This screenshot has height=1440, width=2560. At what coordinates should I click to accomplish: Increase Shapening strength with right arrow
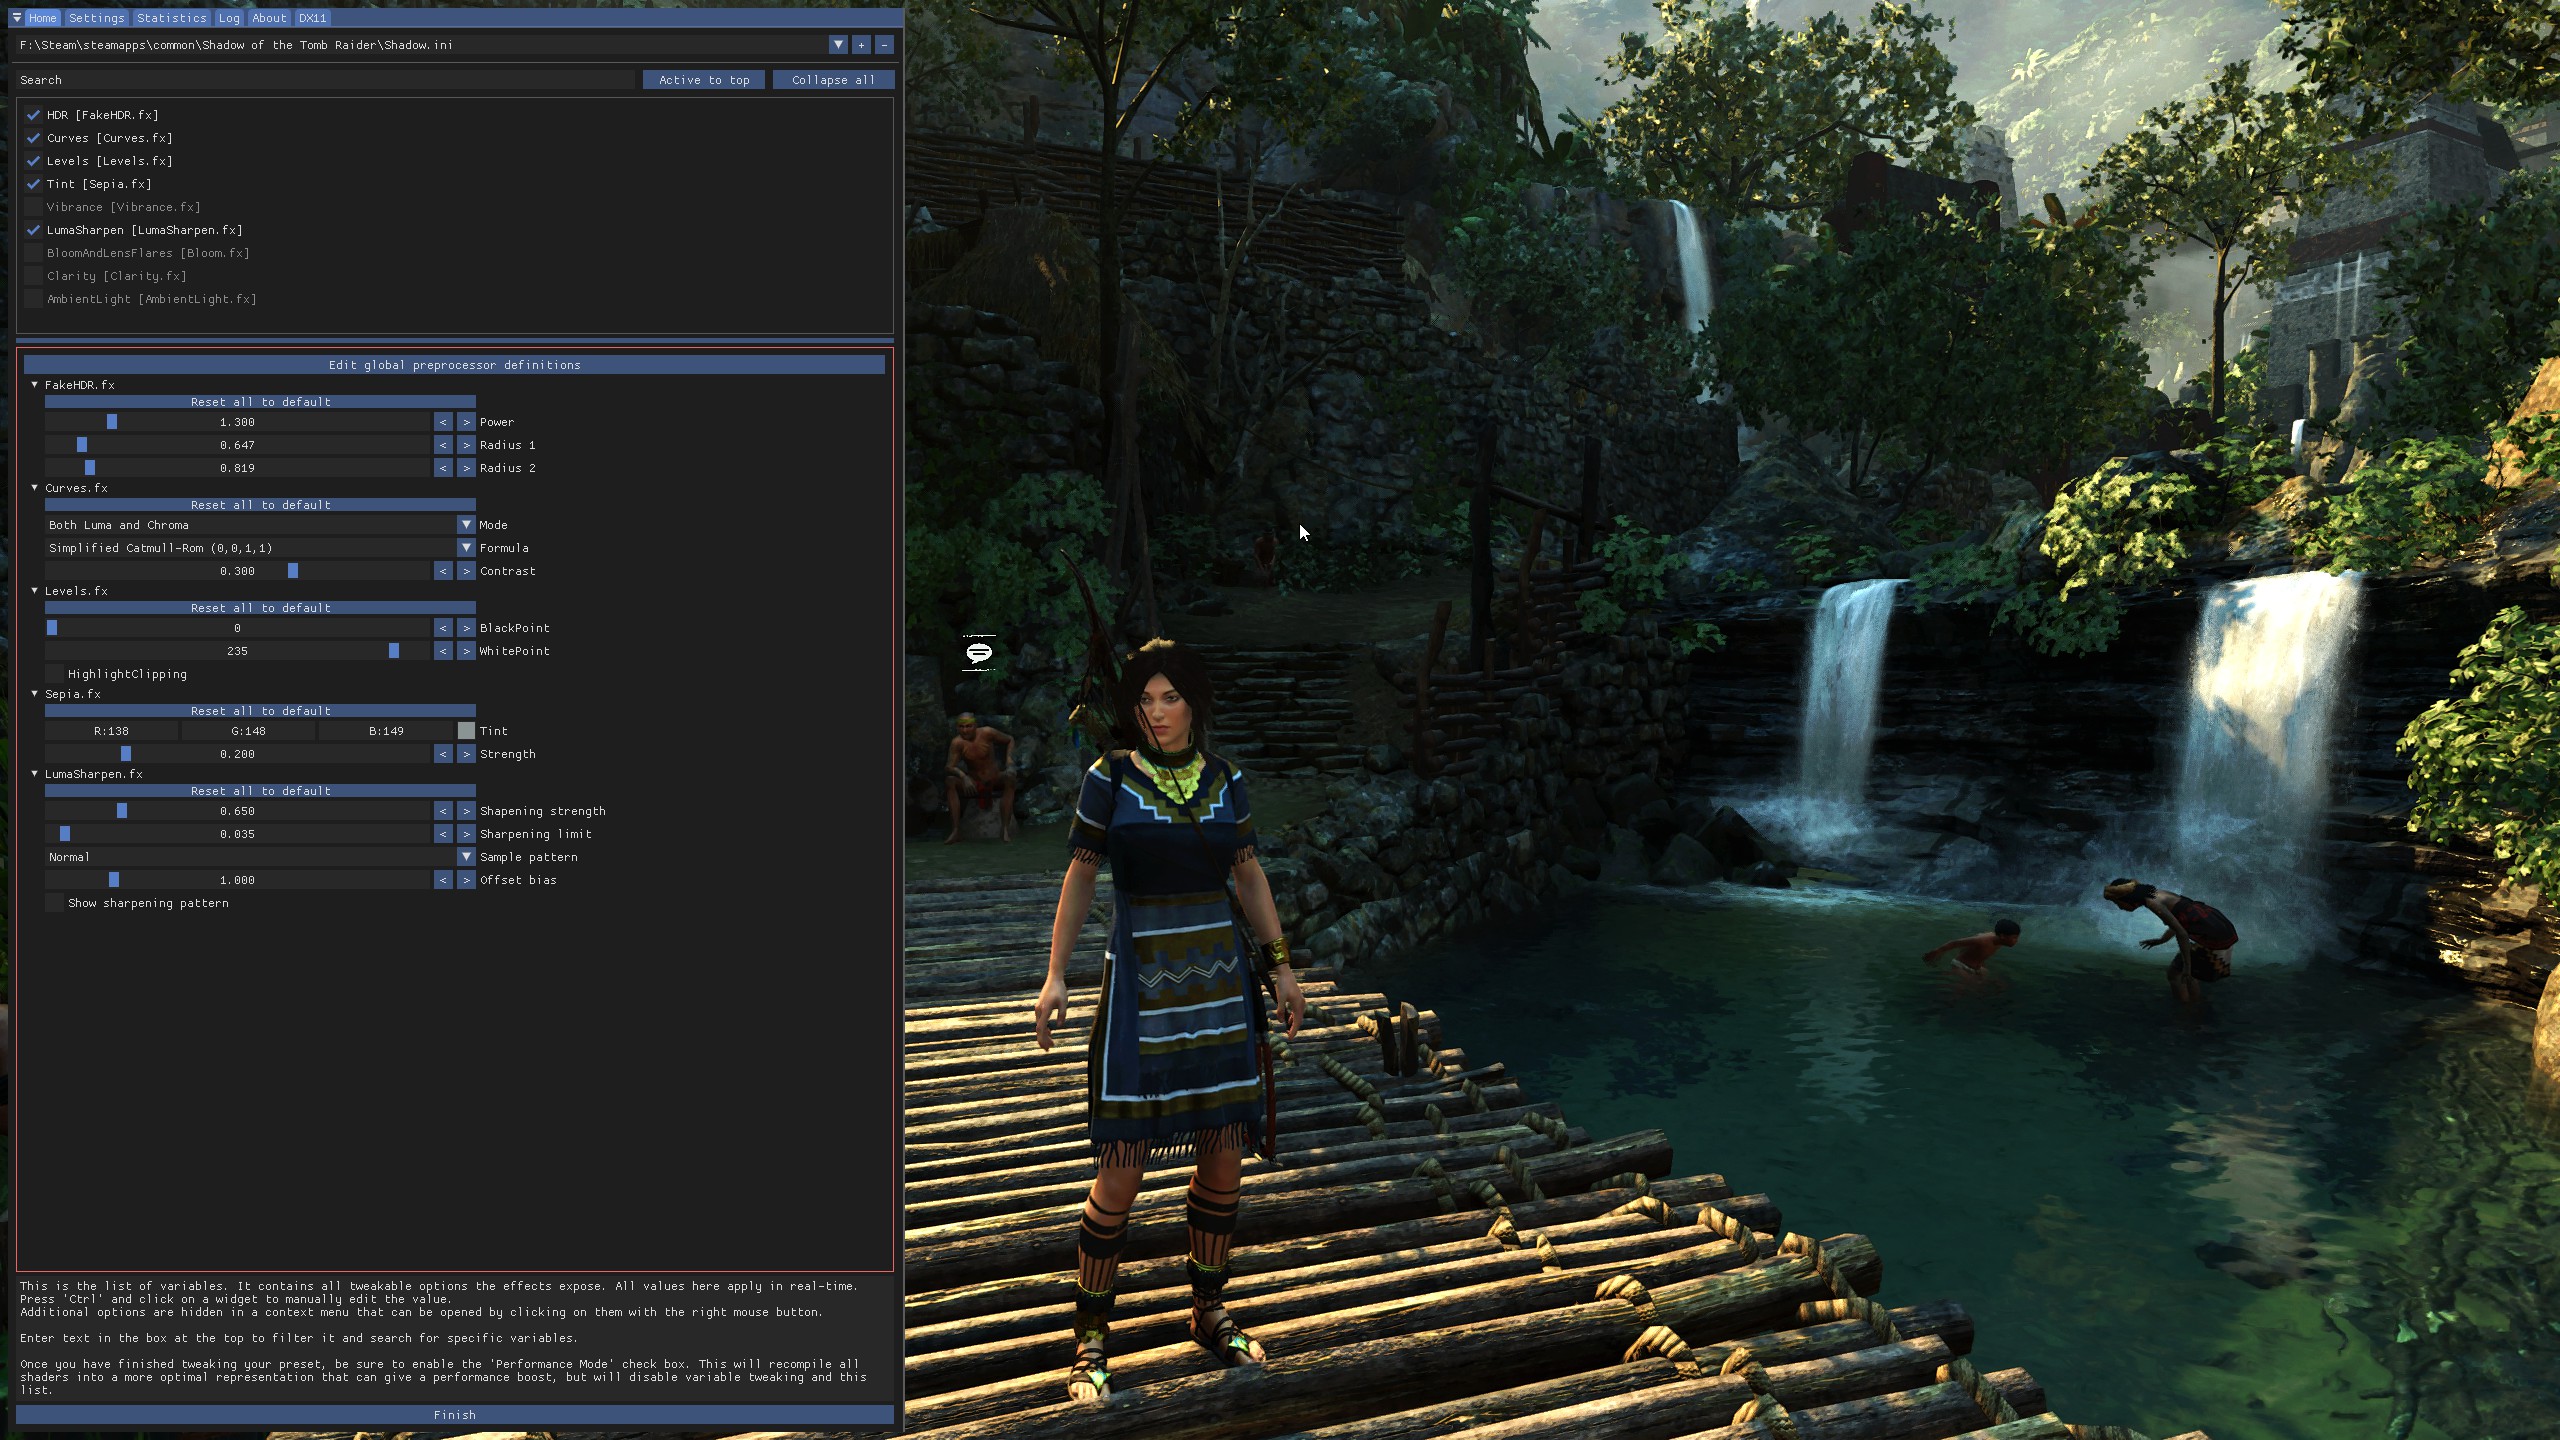466,811
